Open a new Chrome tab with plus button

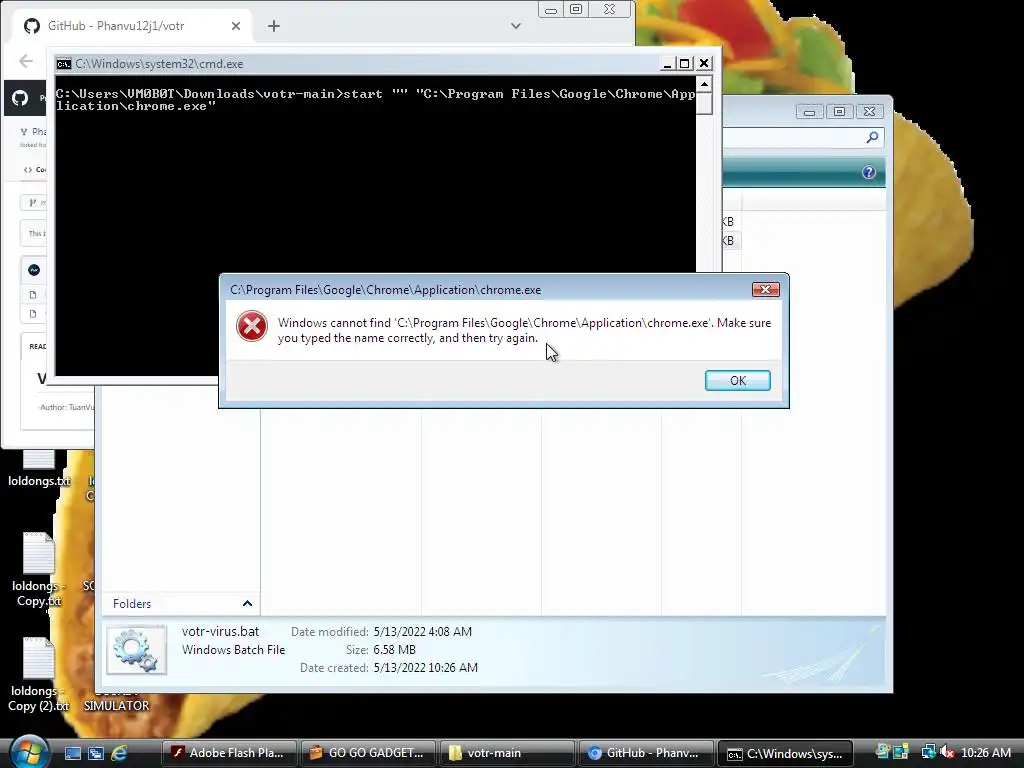pos(274,25)
